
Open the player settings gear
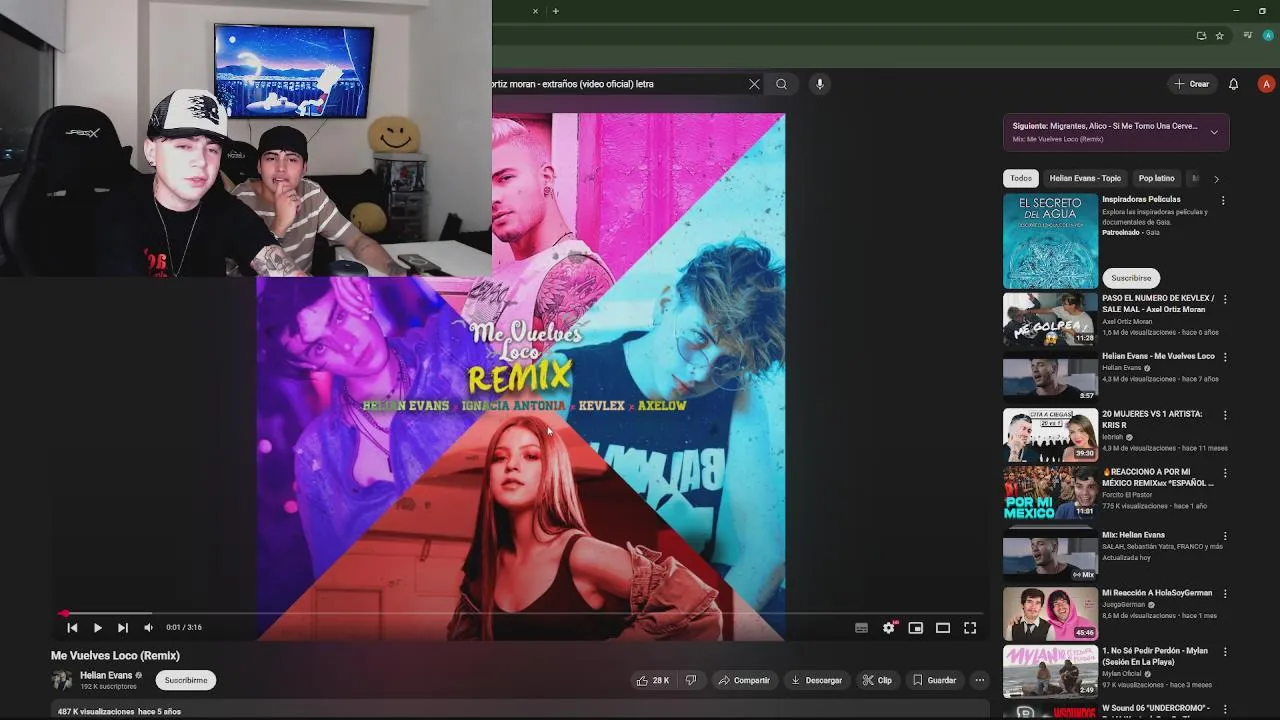pos(888,628)
